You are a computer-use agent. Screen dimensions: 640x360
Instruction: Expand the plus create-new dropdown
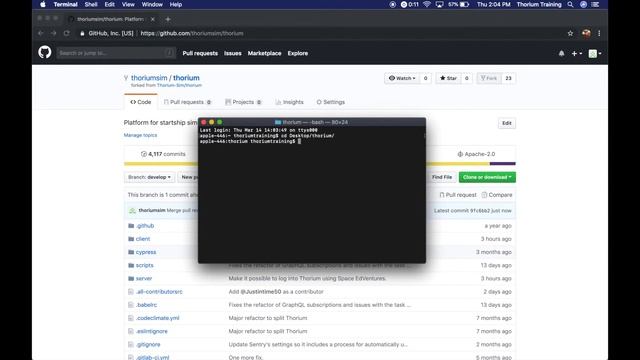tap(577, 53)
